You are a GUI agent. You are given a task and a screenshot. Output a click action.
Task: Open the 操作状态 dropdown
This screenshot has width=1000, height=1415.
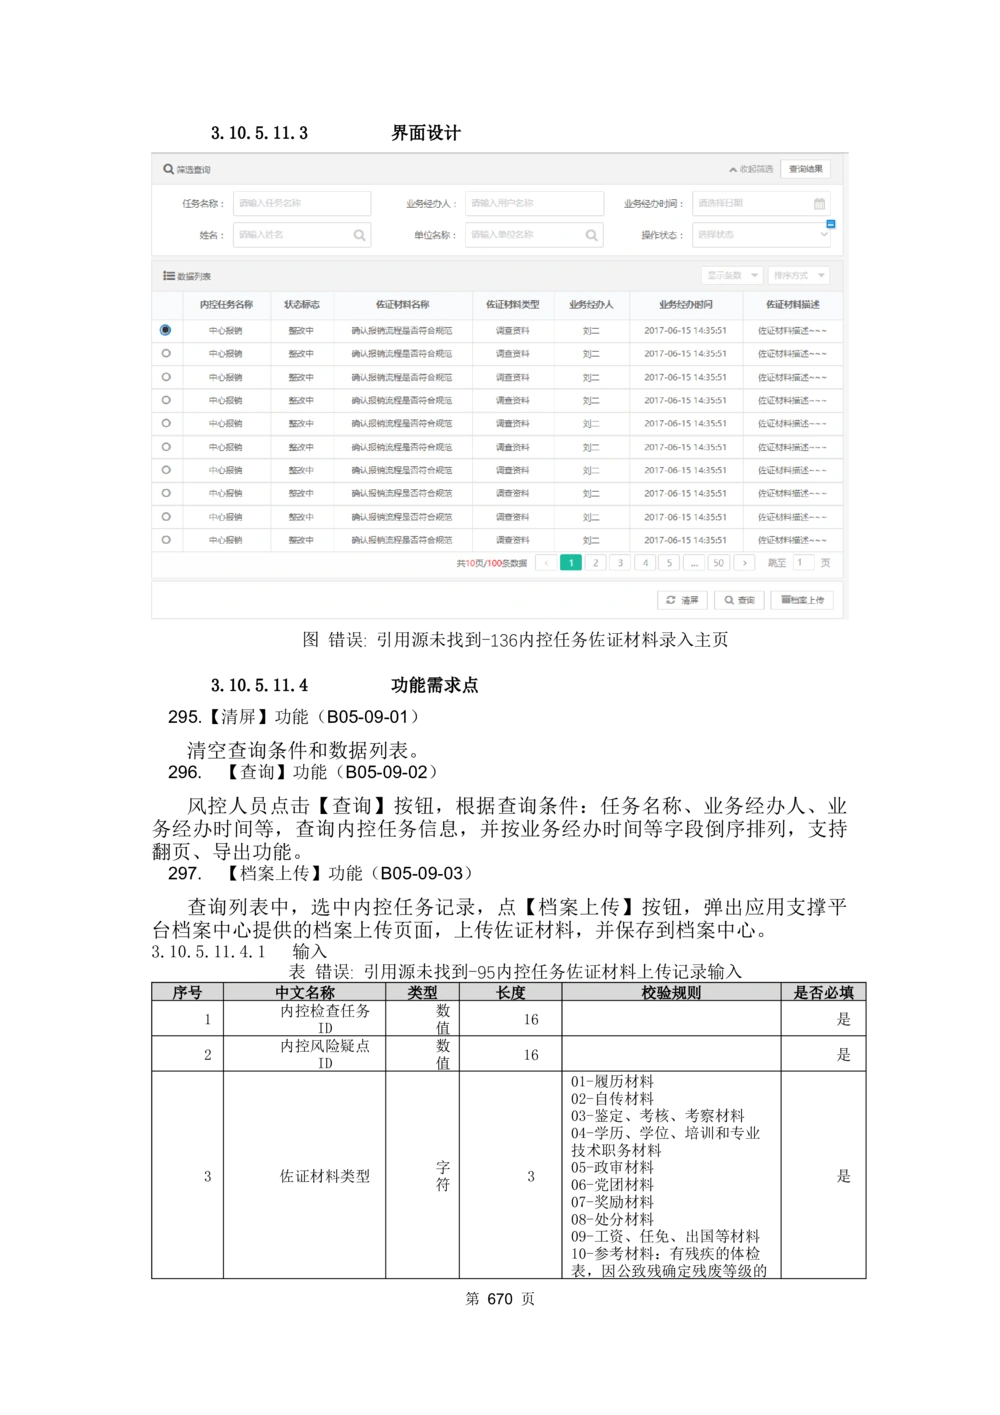[760, 234]
